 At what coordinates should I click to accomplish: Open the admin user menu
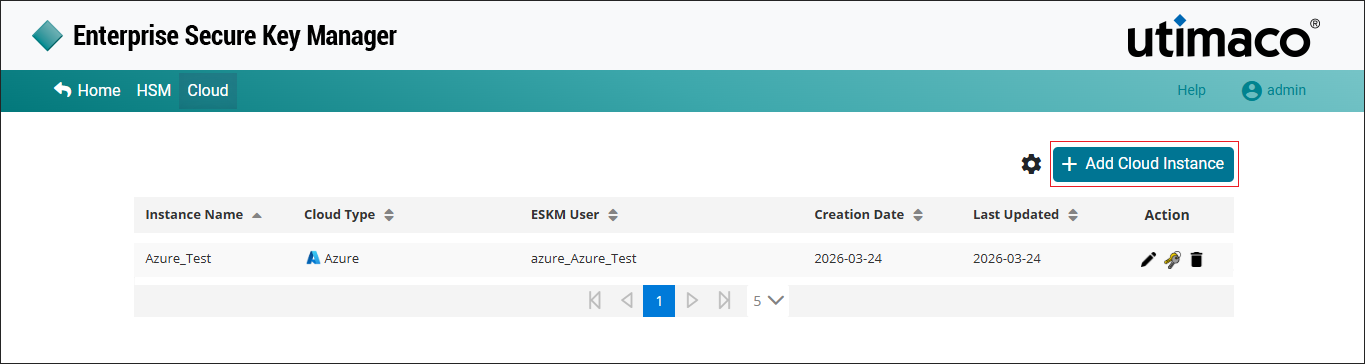click(x=1274, y=90)
